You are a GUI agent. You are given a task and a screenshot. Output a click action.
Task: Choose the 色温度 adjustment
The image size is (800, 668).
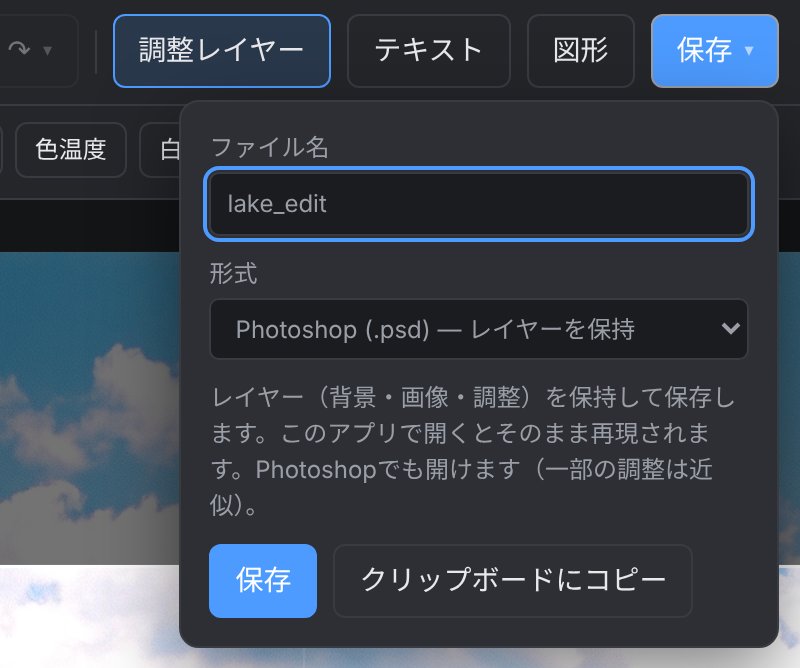71,150
